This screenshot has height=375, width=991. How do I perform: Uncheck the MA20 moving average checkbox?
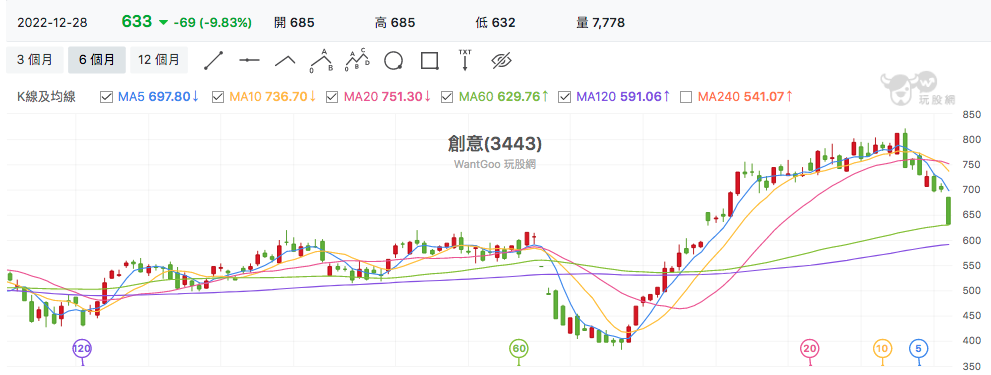point(332,97)
